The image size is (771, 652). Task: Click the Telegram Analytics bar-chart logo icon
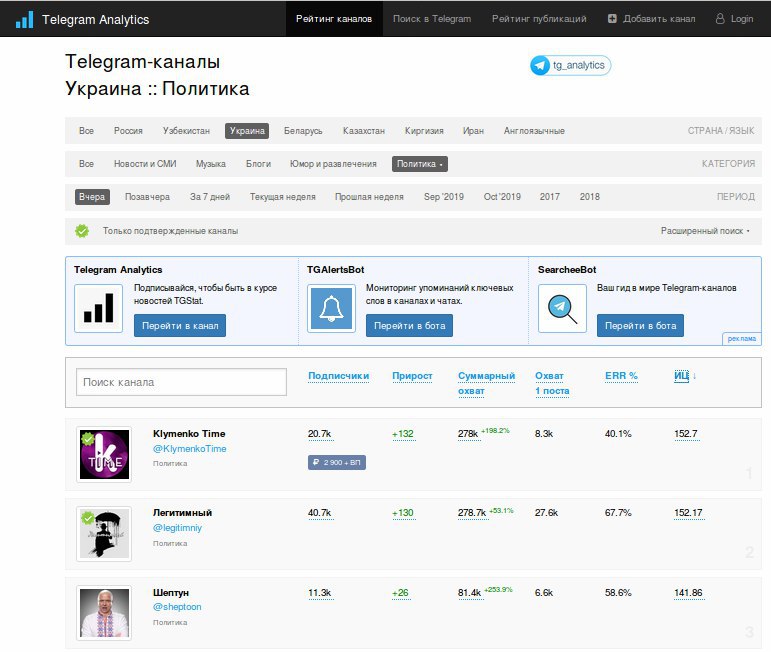(x=25, y=19)
